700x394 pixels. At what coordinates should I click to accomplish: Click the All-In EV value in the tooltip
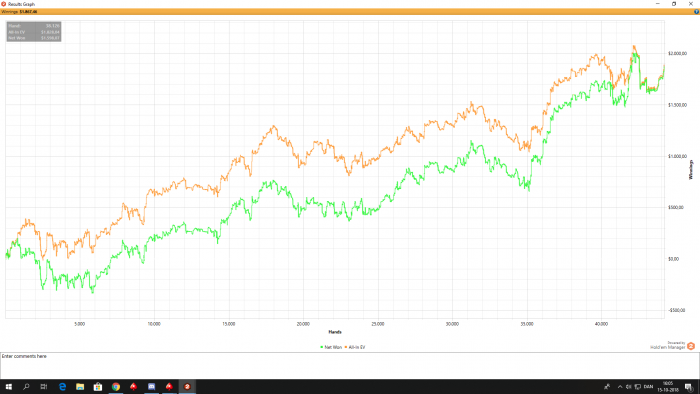[50, 32]
